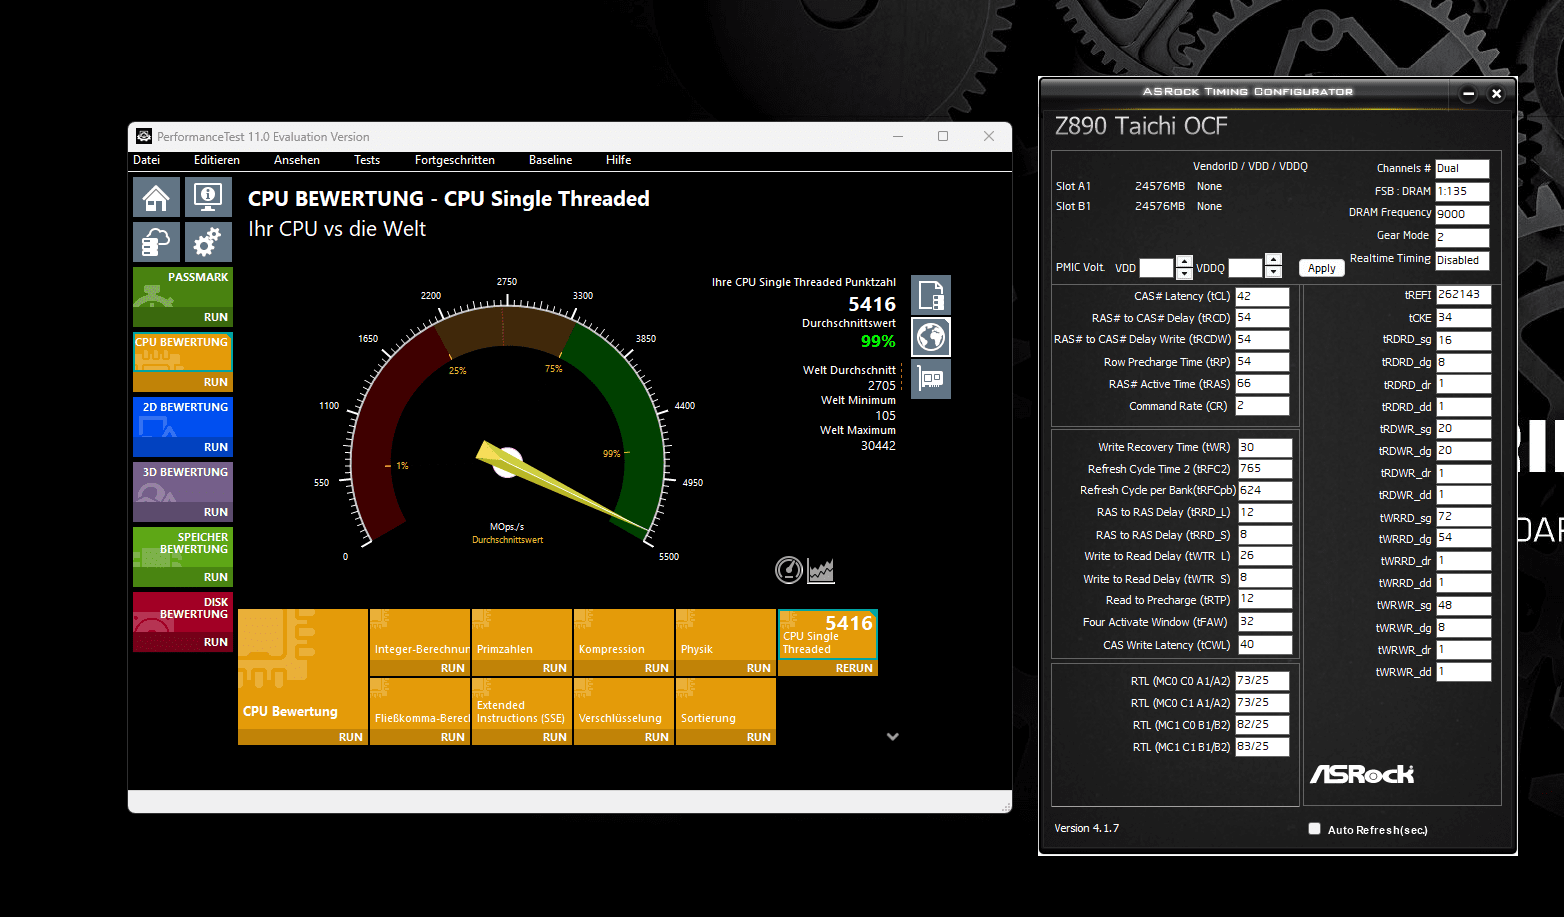This screenshot has width=1564, height=917.
Task: Open the Ansehen menu
Action: pos(297,160)
